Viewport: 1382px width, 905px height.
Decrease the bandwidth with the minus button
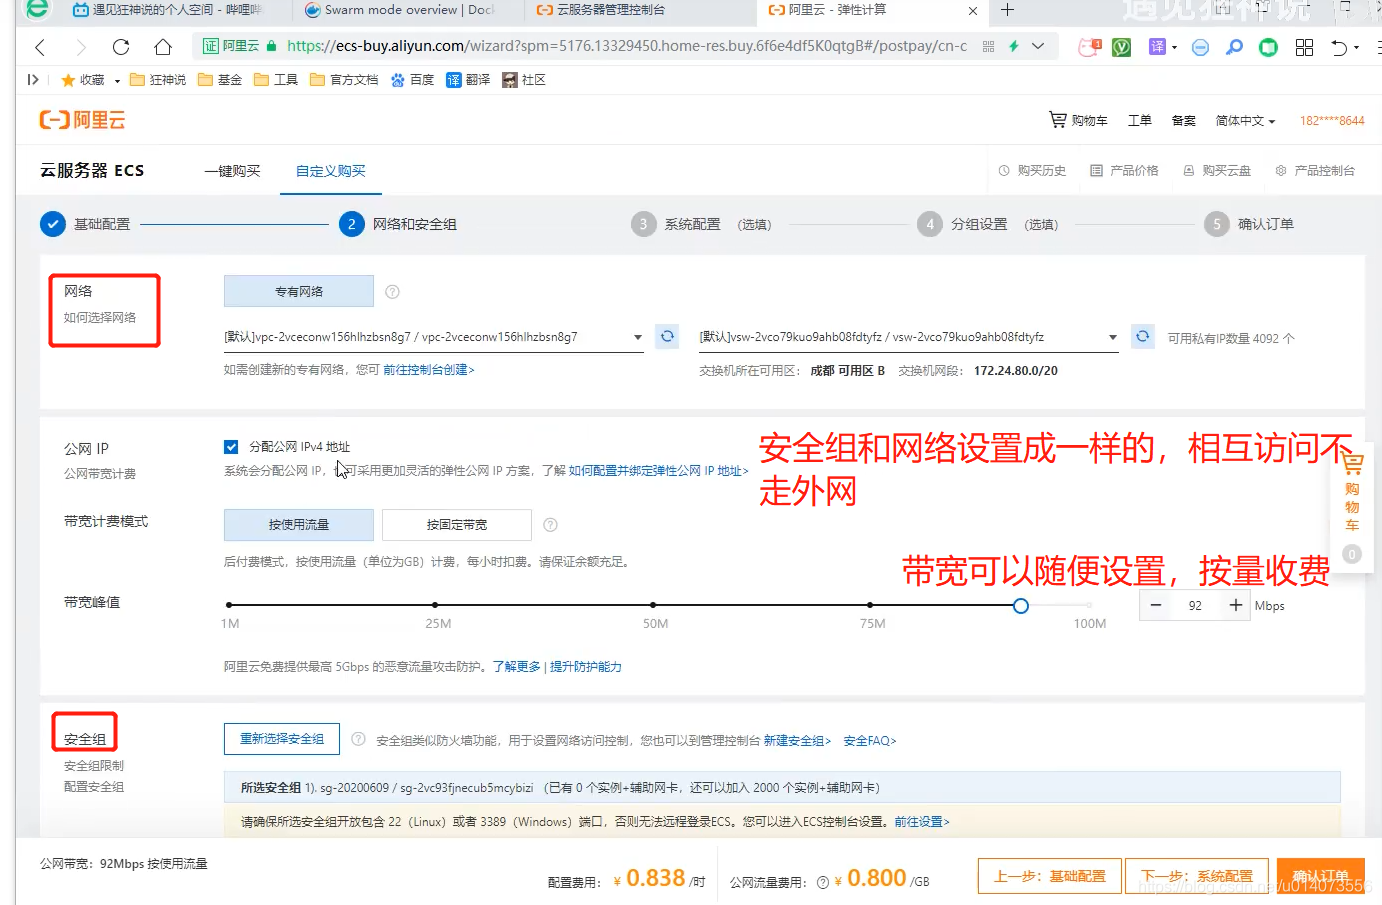1156,605
